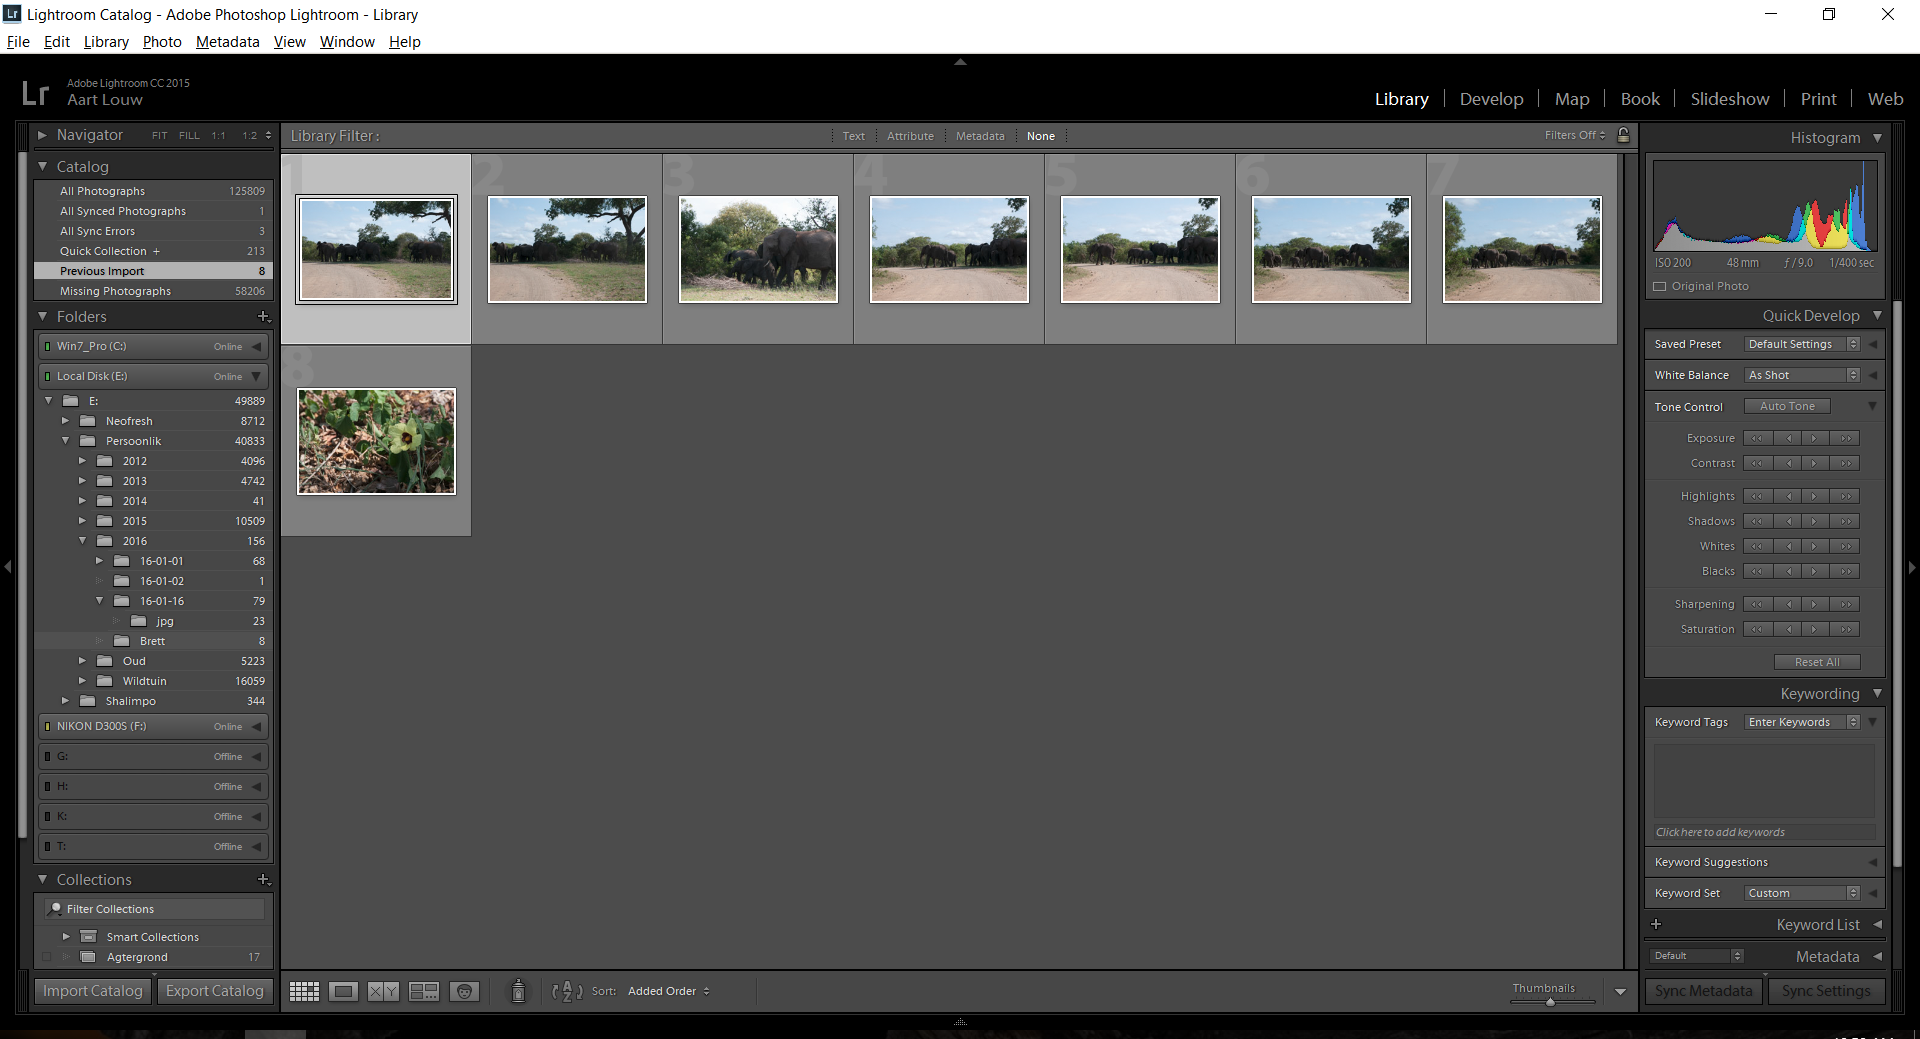This screenshot has height=1039, width=1920.
Task: Click Import Catalog button
Action: tap(93, 991)
